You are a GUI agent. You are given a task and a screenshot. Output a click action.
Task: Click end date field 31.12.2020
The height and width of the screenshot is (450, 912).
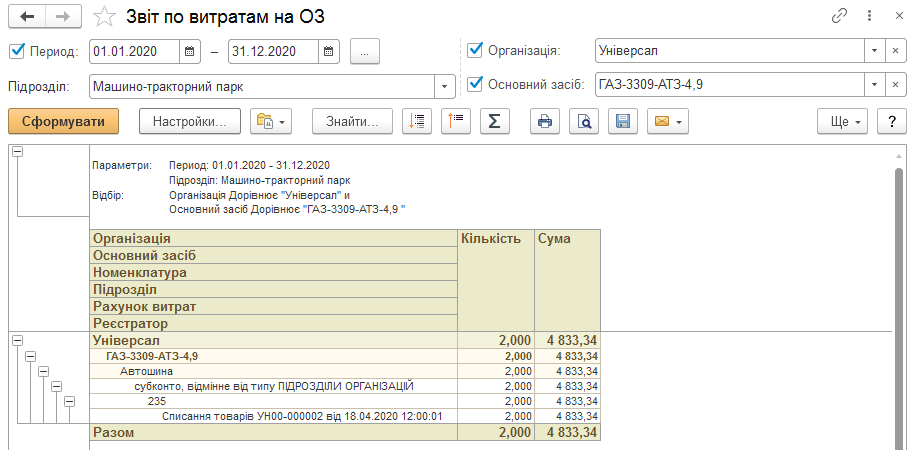273,51
